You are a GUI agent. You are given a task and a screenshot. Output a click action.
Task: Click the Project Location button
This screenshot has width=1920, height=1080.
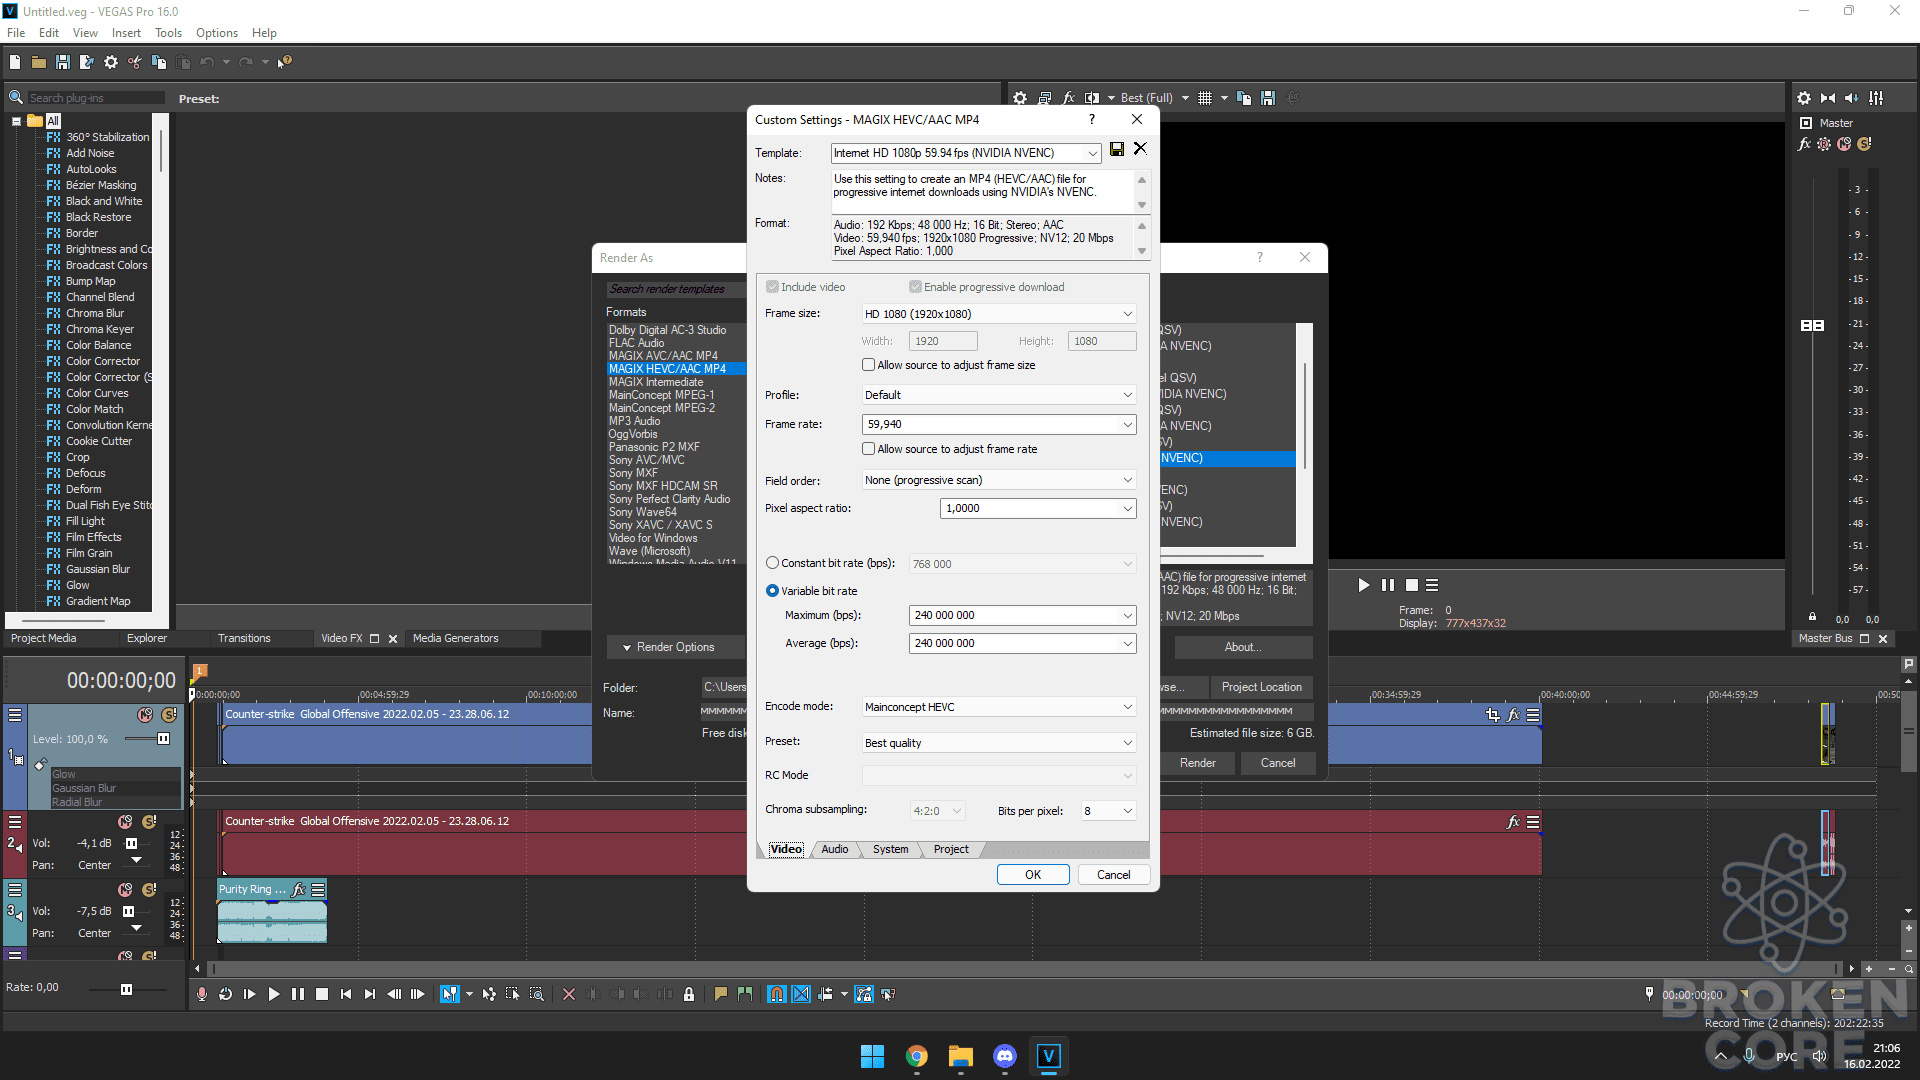pyautogui.click(x=1261, y=687)
